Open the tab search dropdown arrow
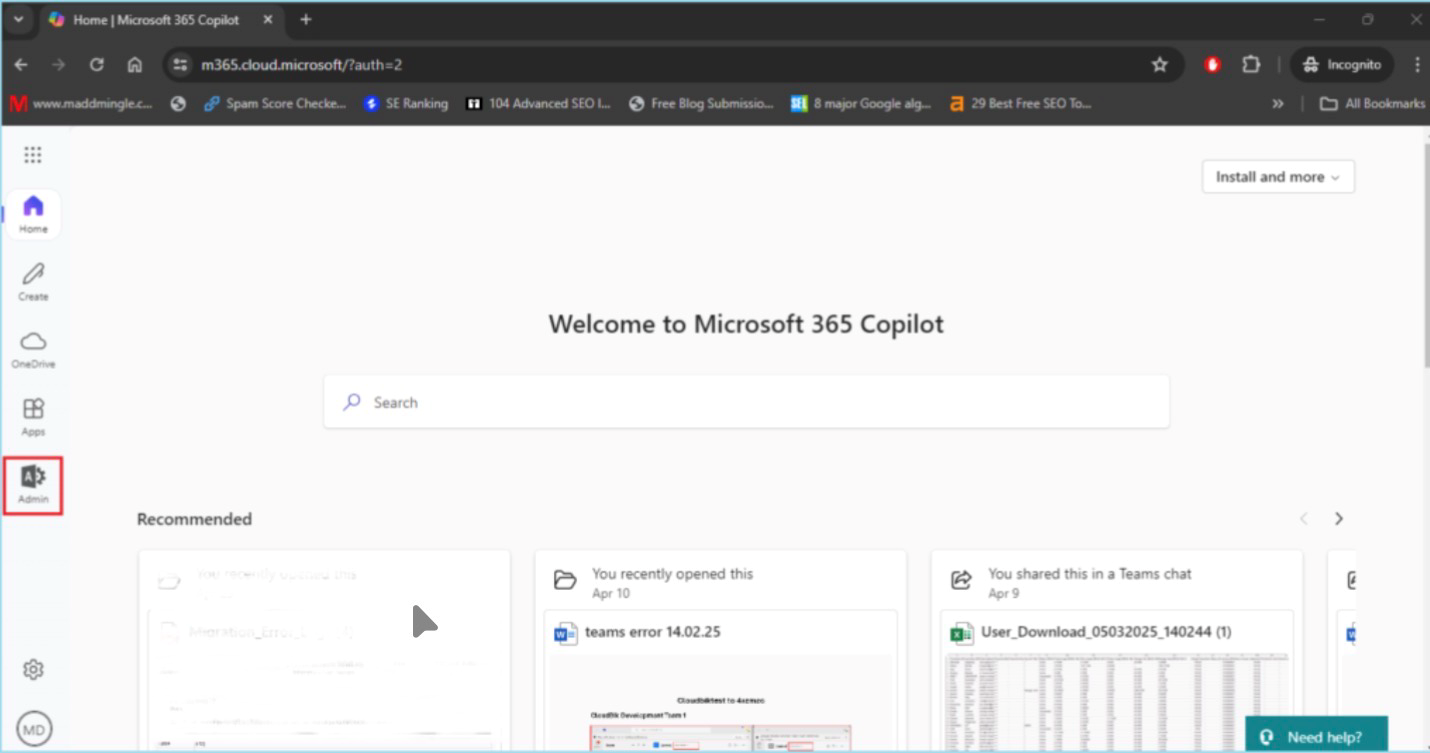 [x=18, y=19]
